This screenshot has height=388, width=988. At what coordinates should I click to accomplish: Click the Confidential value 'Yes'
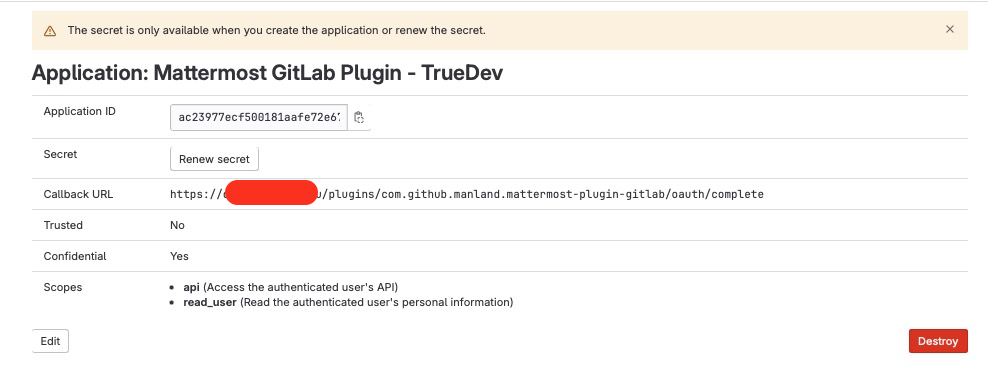click(179, 256)
